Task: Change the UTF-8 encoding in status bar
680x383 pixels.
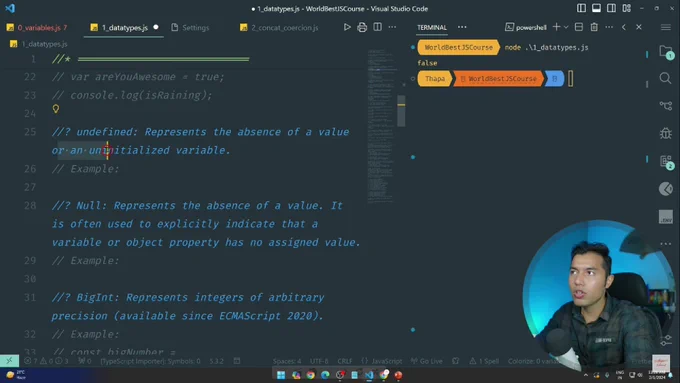Action: 319,361
